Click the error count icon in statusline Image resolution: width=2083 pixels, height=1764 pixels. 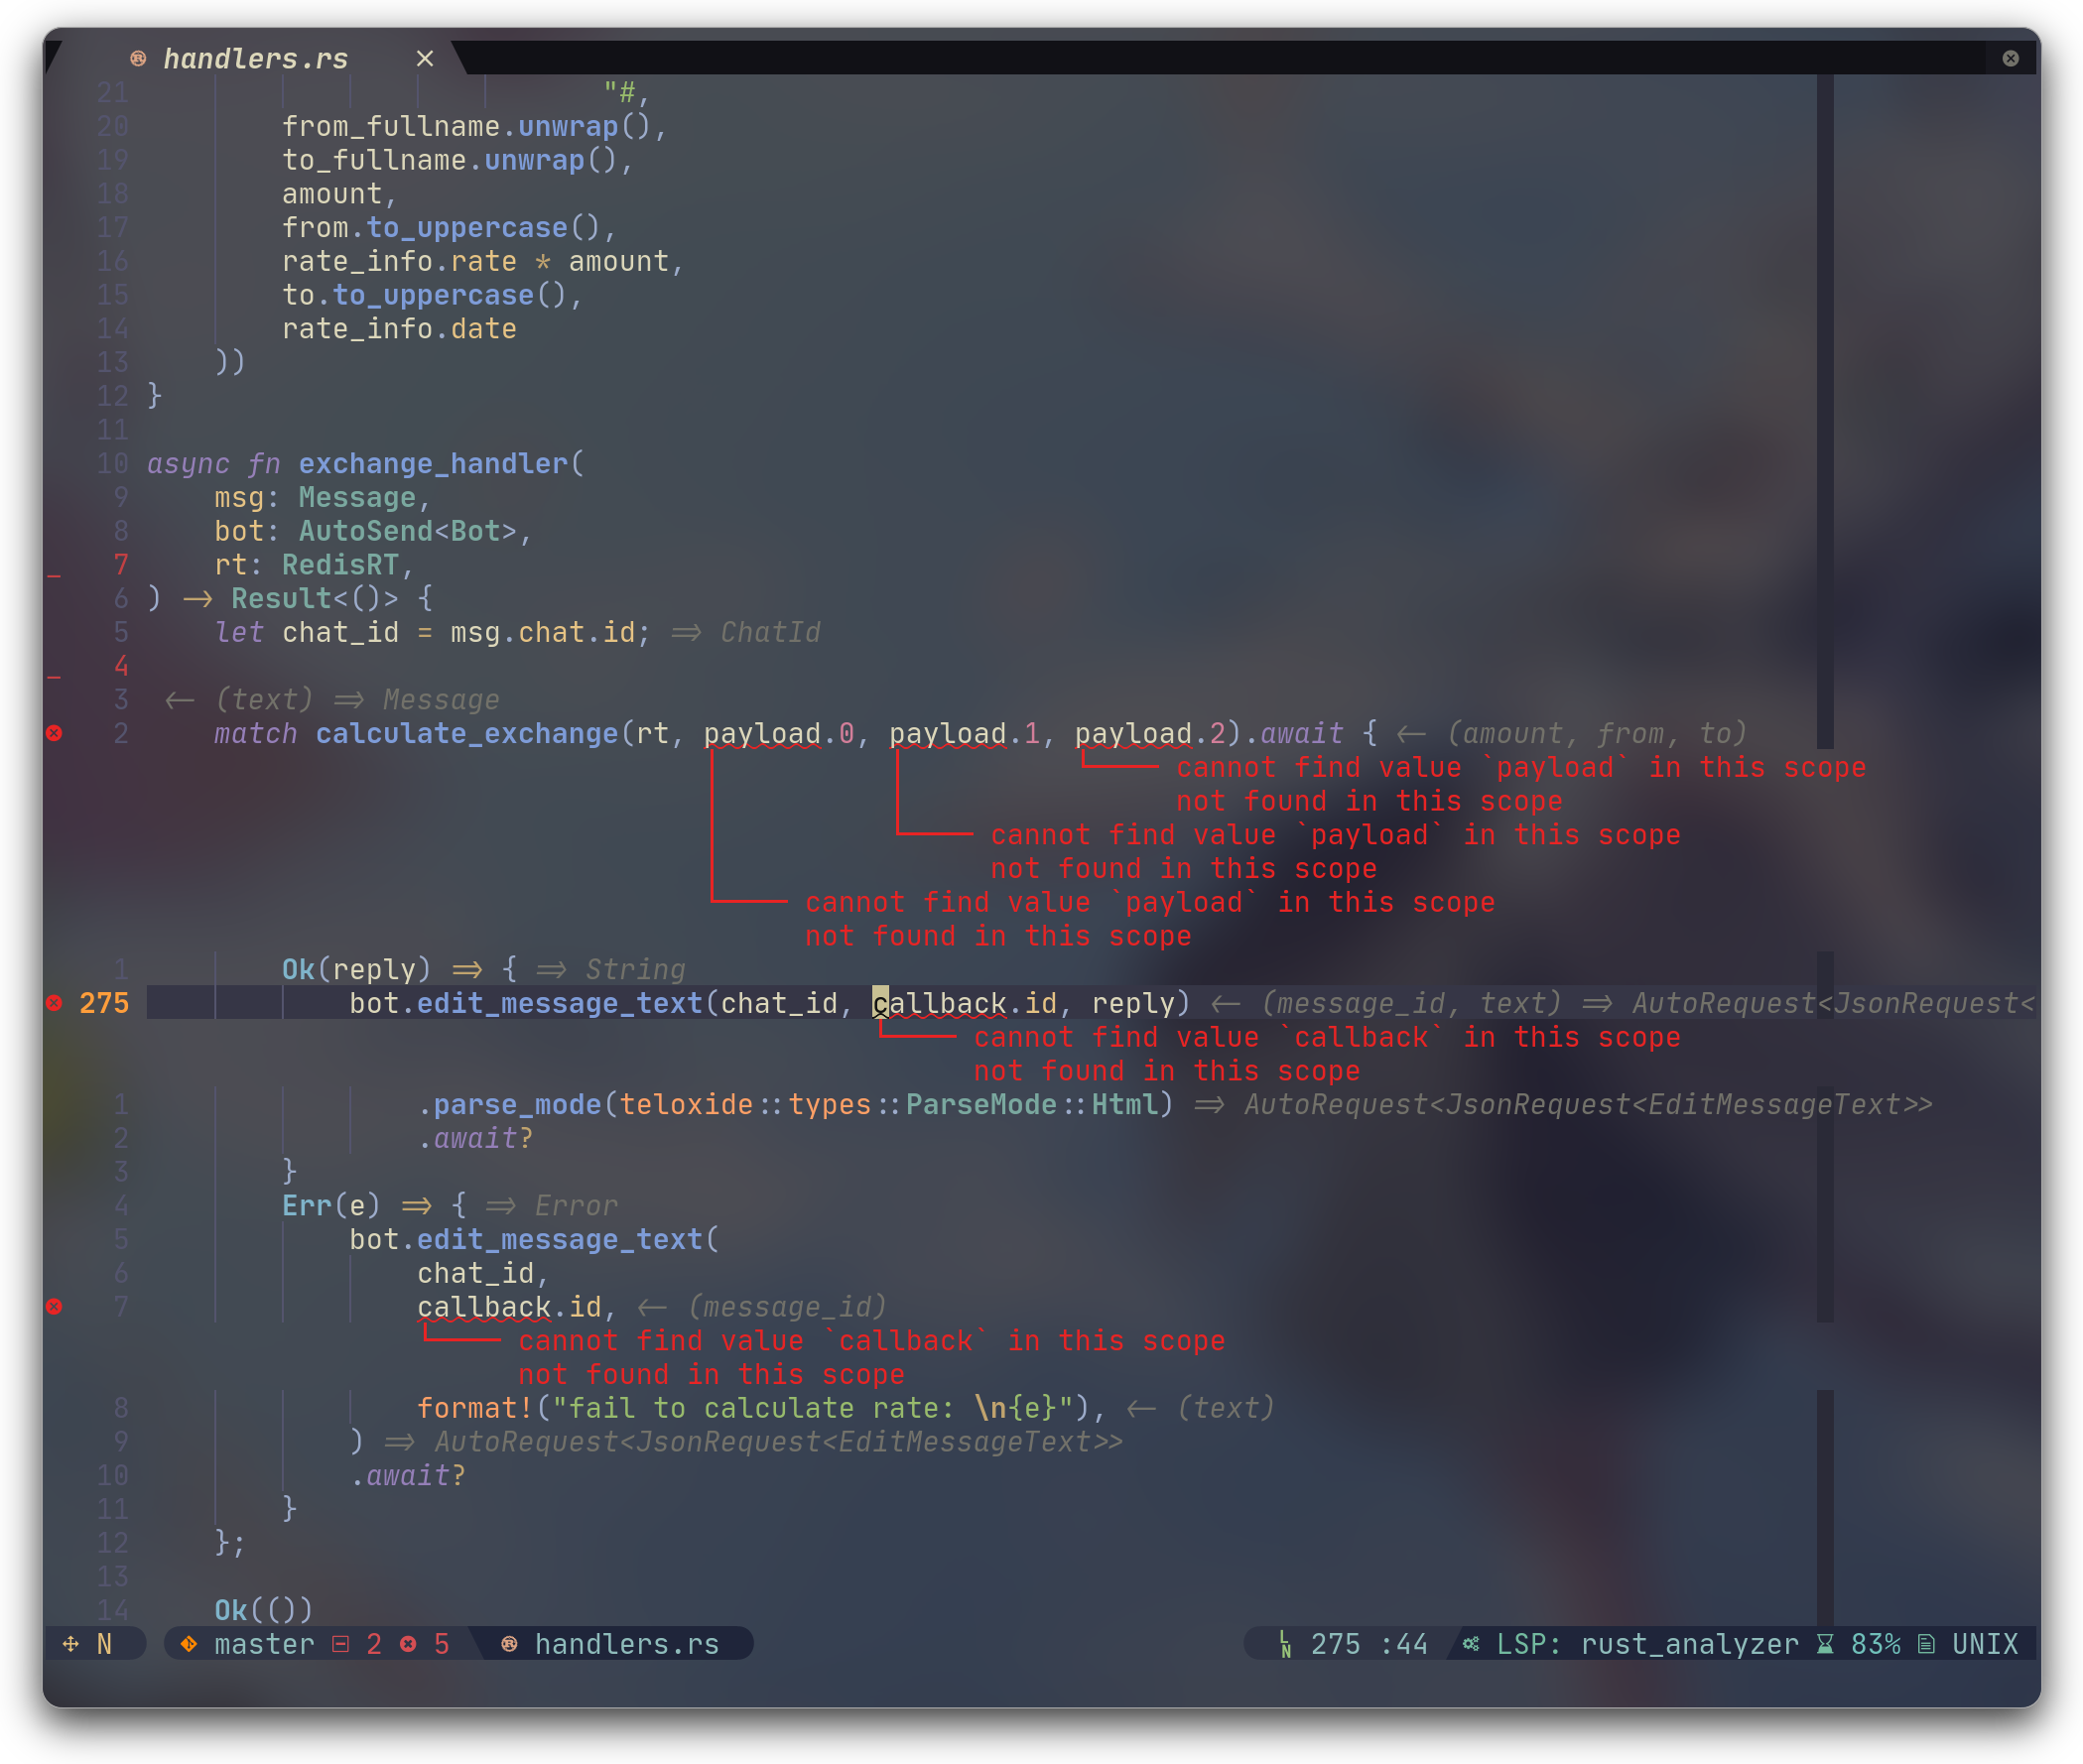(x=408, y=1644)
